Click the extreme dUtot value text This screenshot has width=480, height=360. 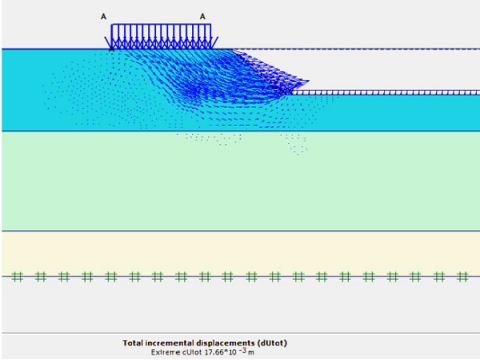point(203,352)
